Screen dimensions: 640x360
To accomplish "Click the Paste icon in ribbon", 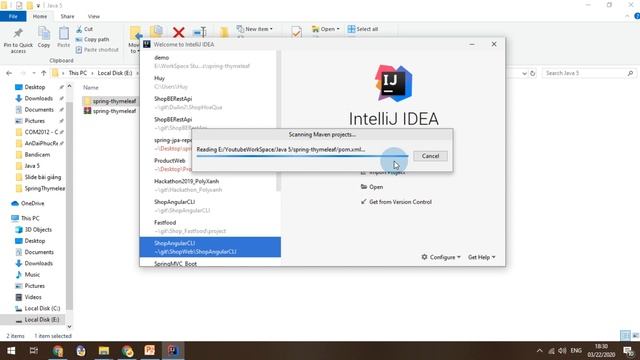I will (x=63, y=37).
